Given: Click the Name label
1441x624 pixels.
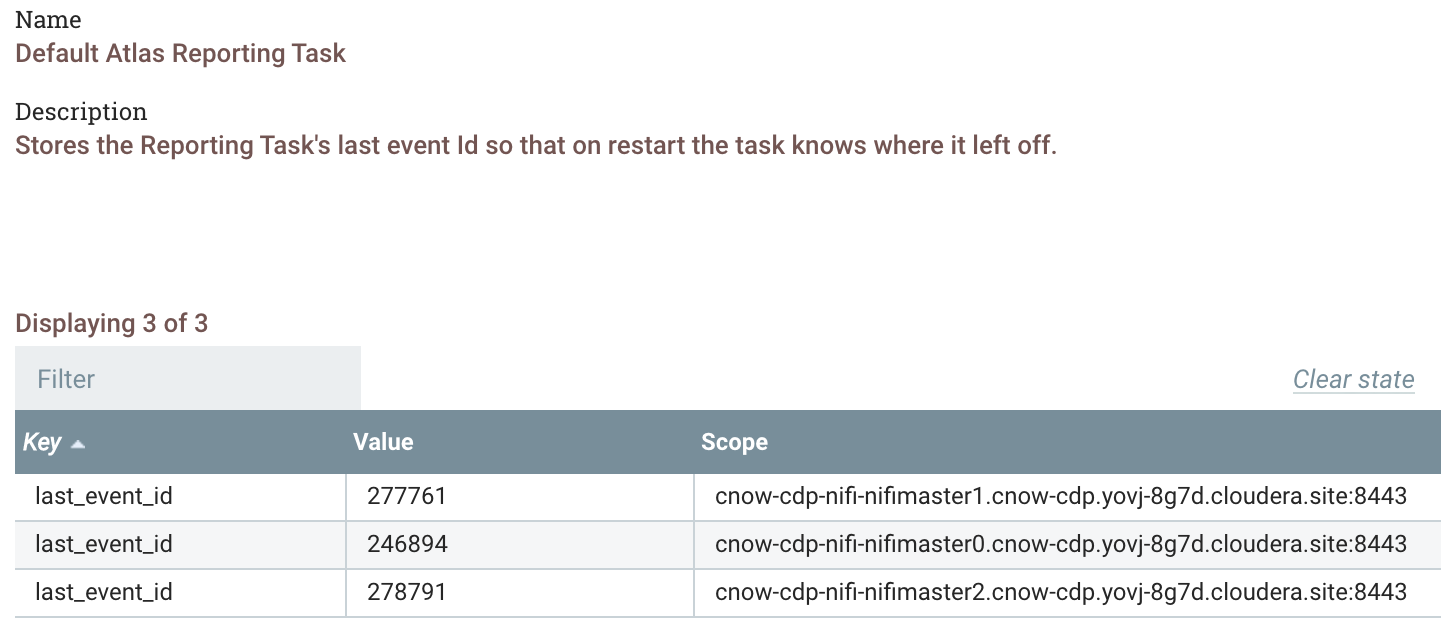Looking at the screenshot, I should coord(49,19).
